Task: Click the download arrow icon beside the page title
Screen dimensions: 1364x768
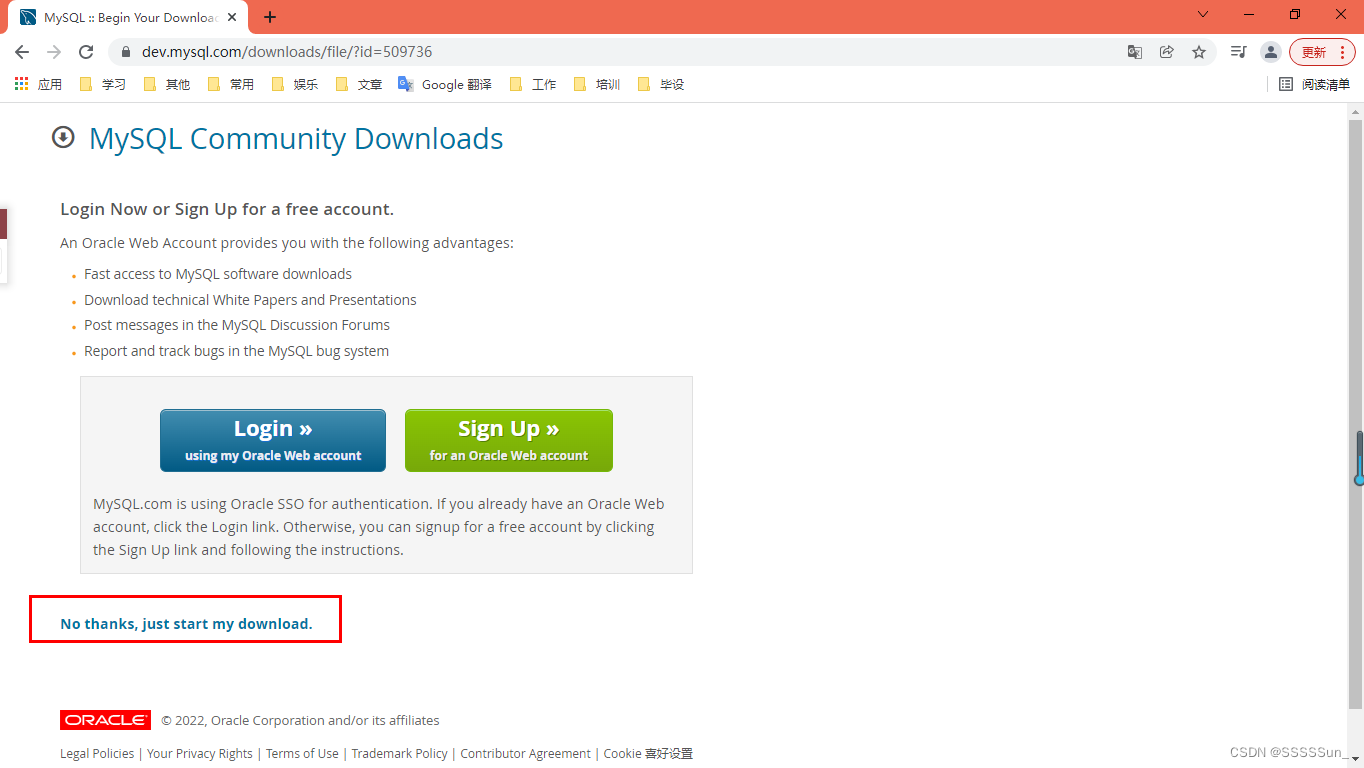Action: (x=63, y=137)
